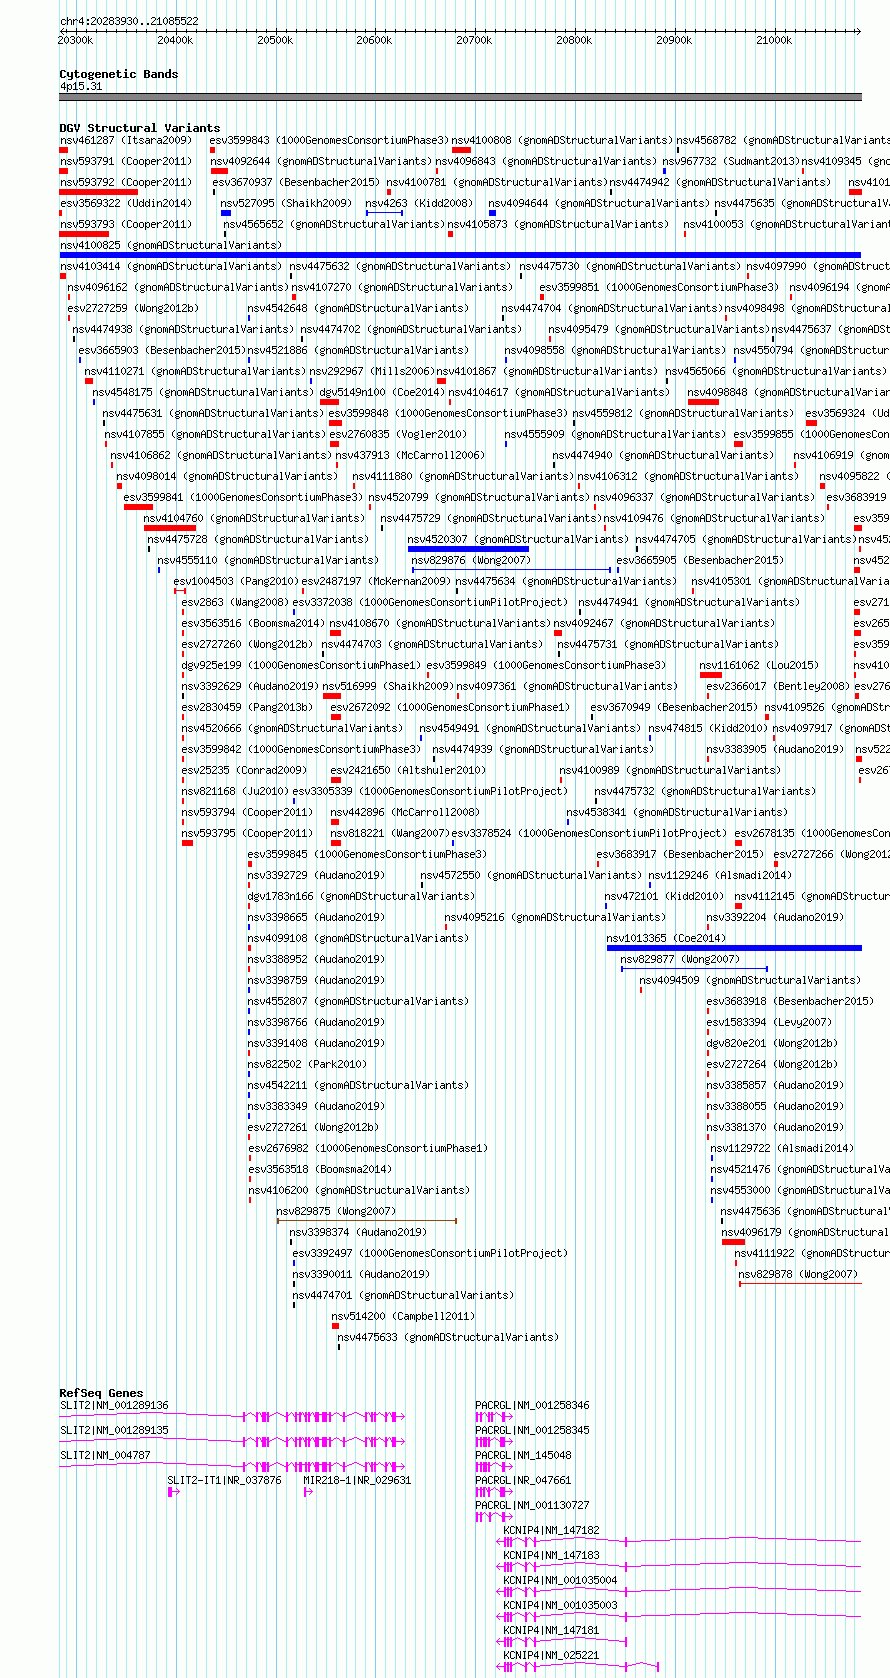
Task: Select variant nsv472101 (Kidd2010)
Action: click(x=663, y=896)
